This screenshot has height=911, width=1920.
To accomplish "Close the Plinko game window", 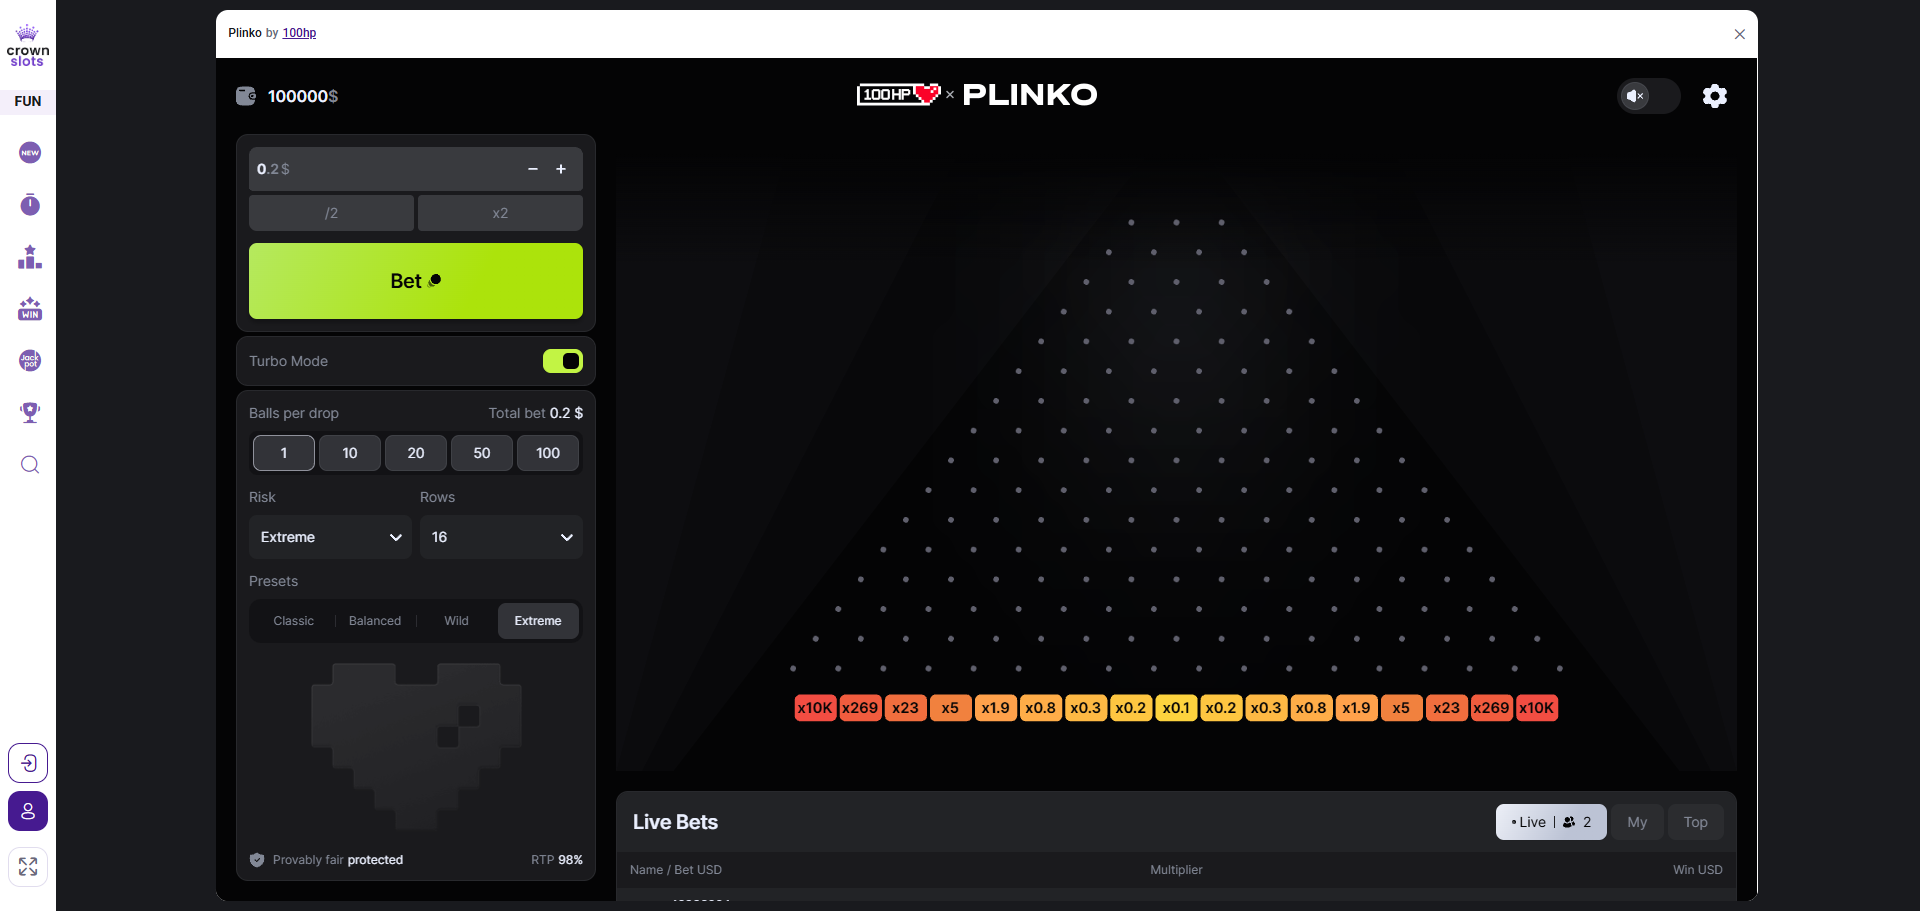I will (1740, 34).
